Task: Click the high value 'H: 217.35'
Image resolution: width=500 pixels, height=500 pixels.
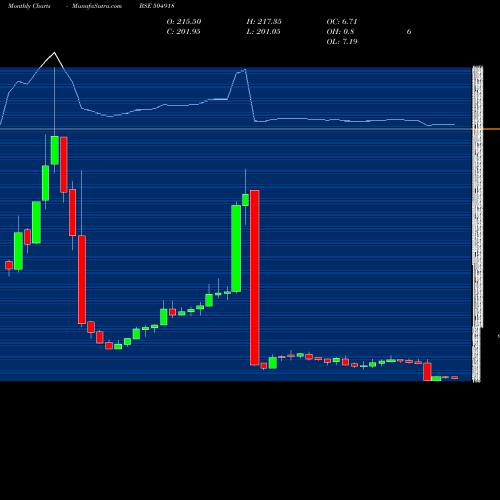Action: tap(264, 22)
